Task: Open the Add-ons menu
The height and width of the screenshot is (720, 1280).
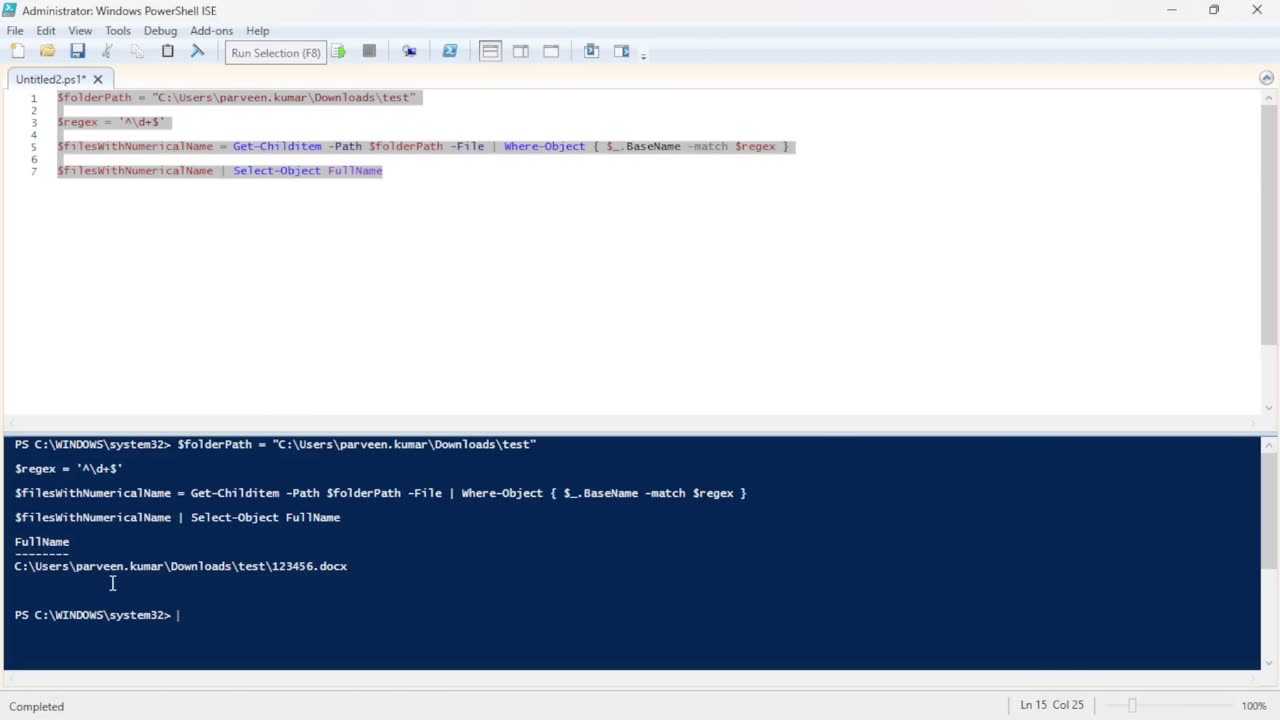Action: 211,31
